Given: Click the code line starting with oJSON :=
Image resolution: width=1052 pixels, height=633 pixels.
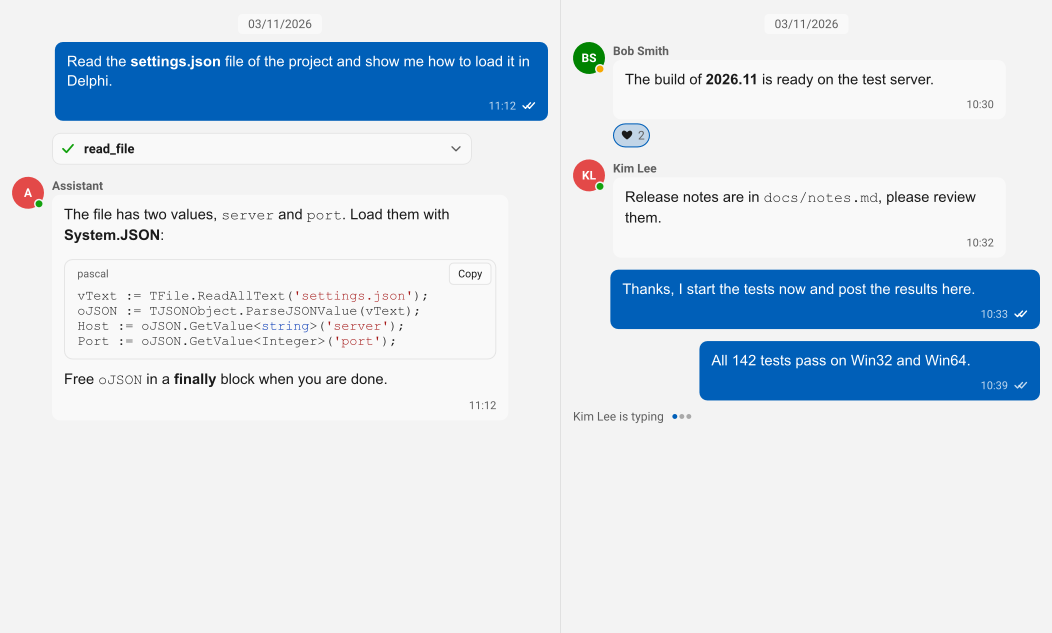Looking at the screenshot, I should [248, 311].
